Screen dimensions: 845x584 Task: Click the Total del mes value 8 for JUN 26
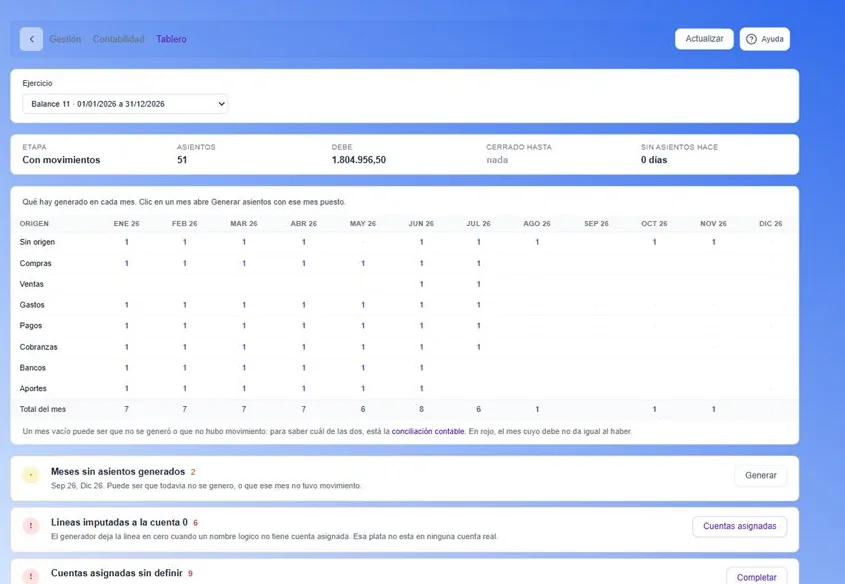point(421,409)
